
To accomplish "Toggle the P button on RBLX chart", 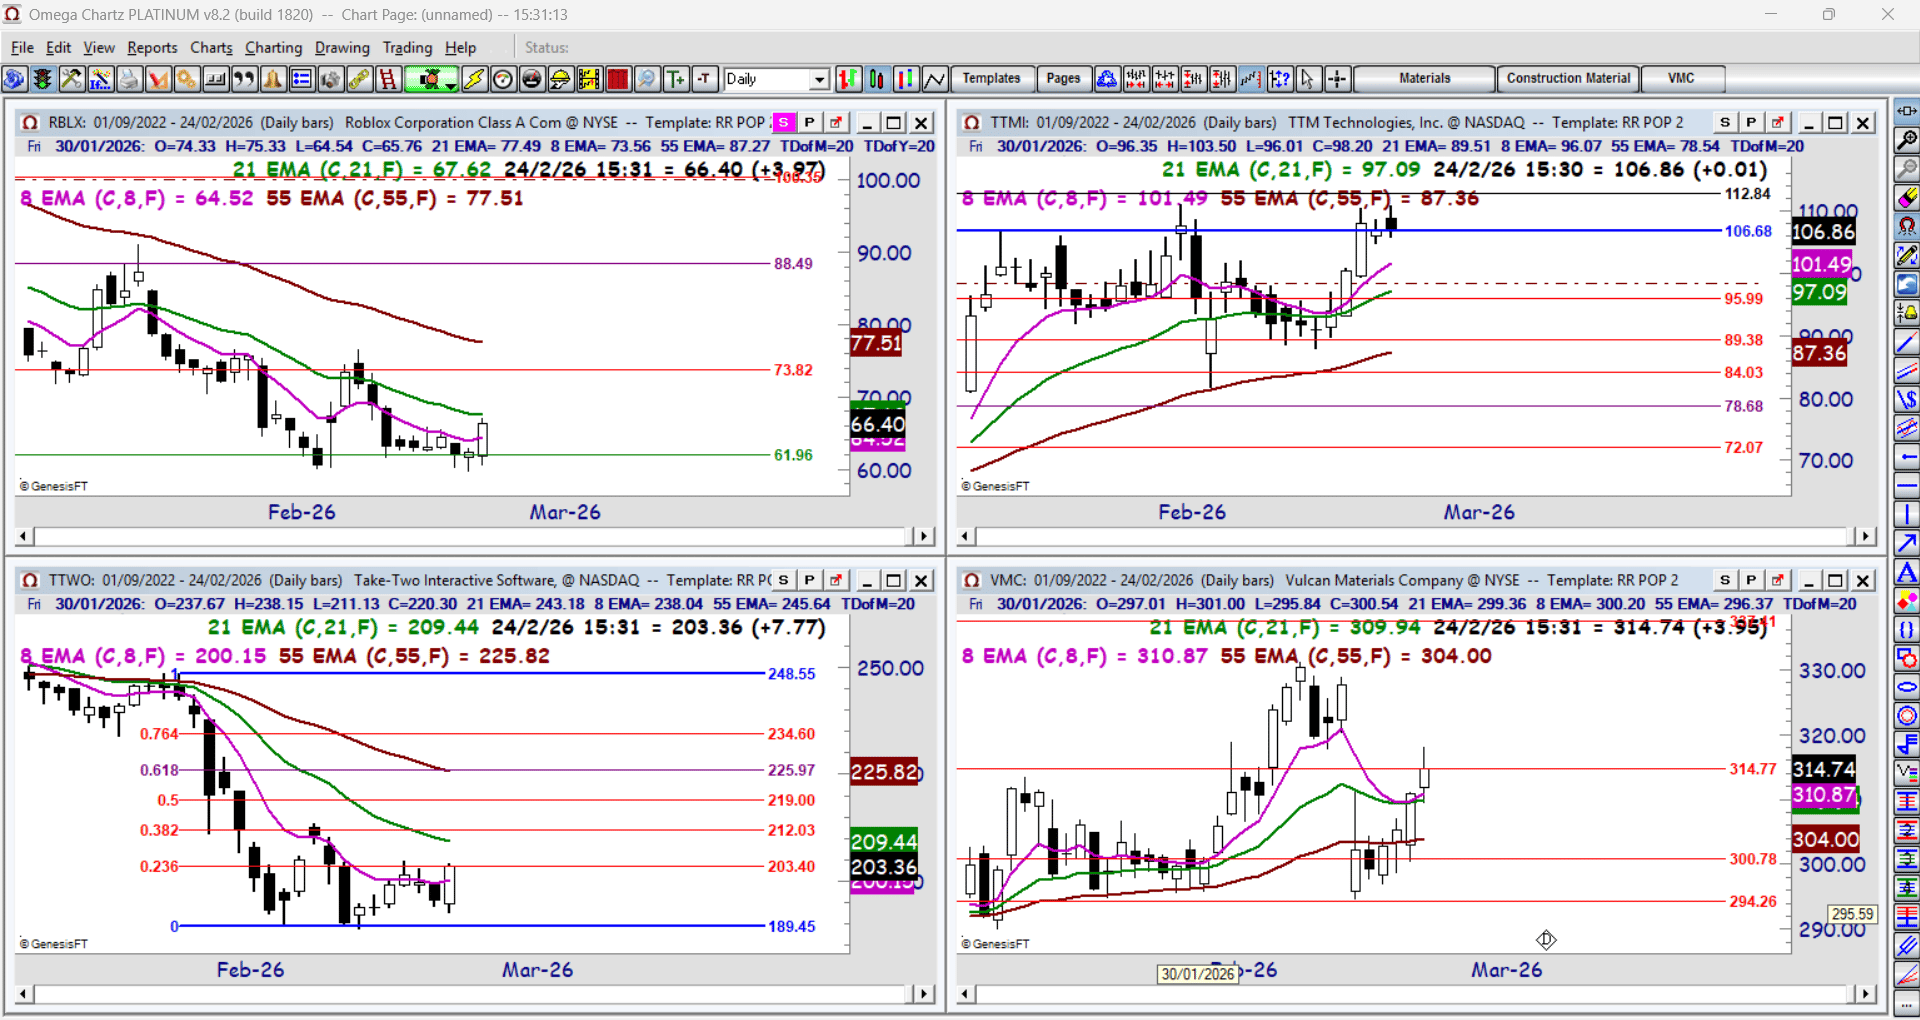I will click(810, 122).
